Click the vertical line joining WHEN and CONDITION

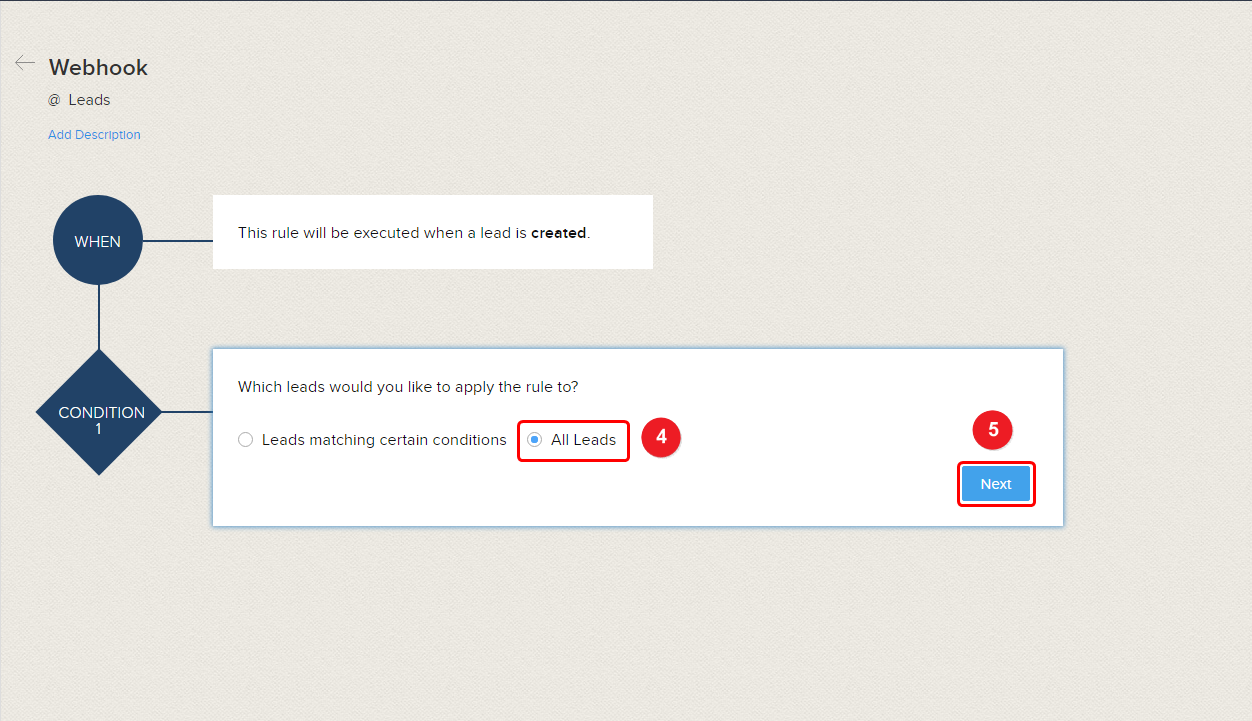click(99, 317)
